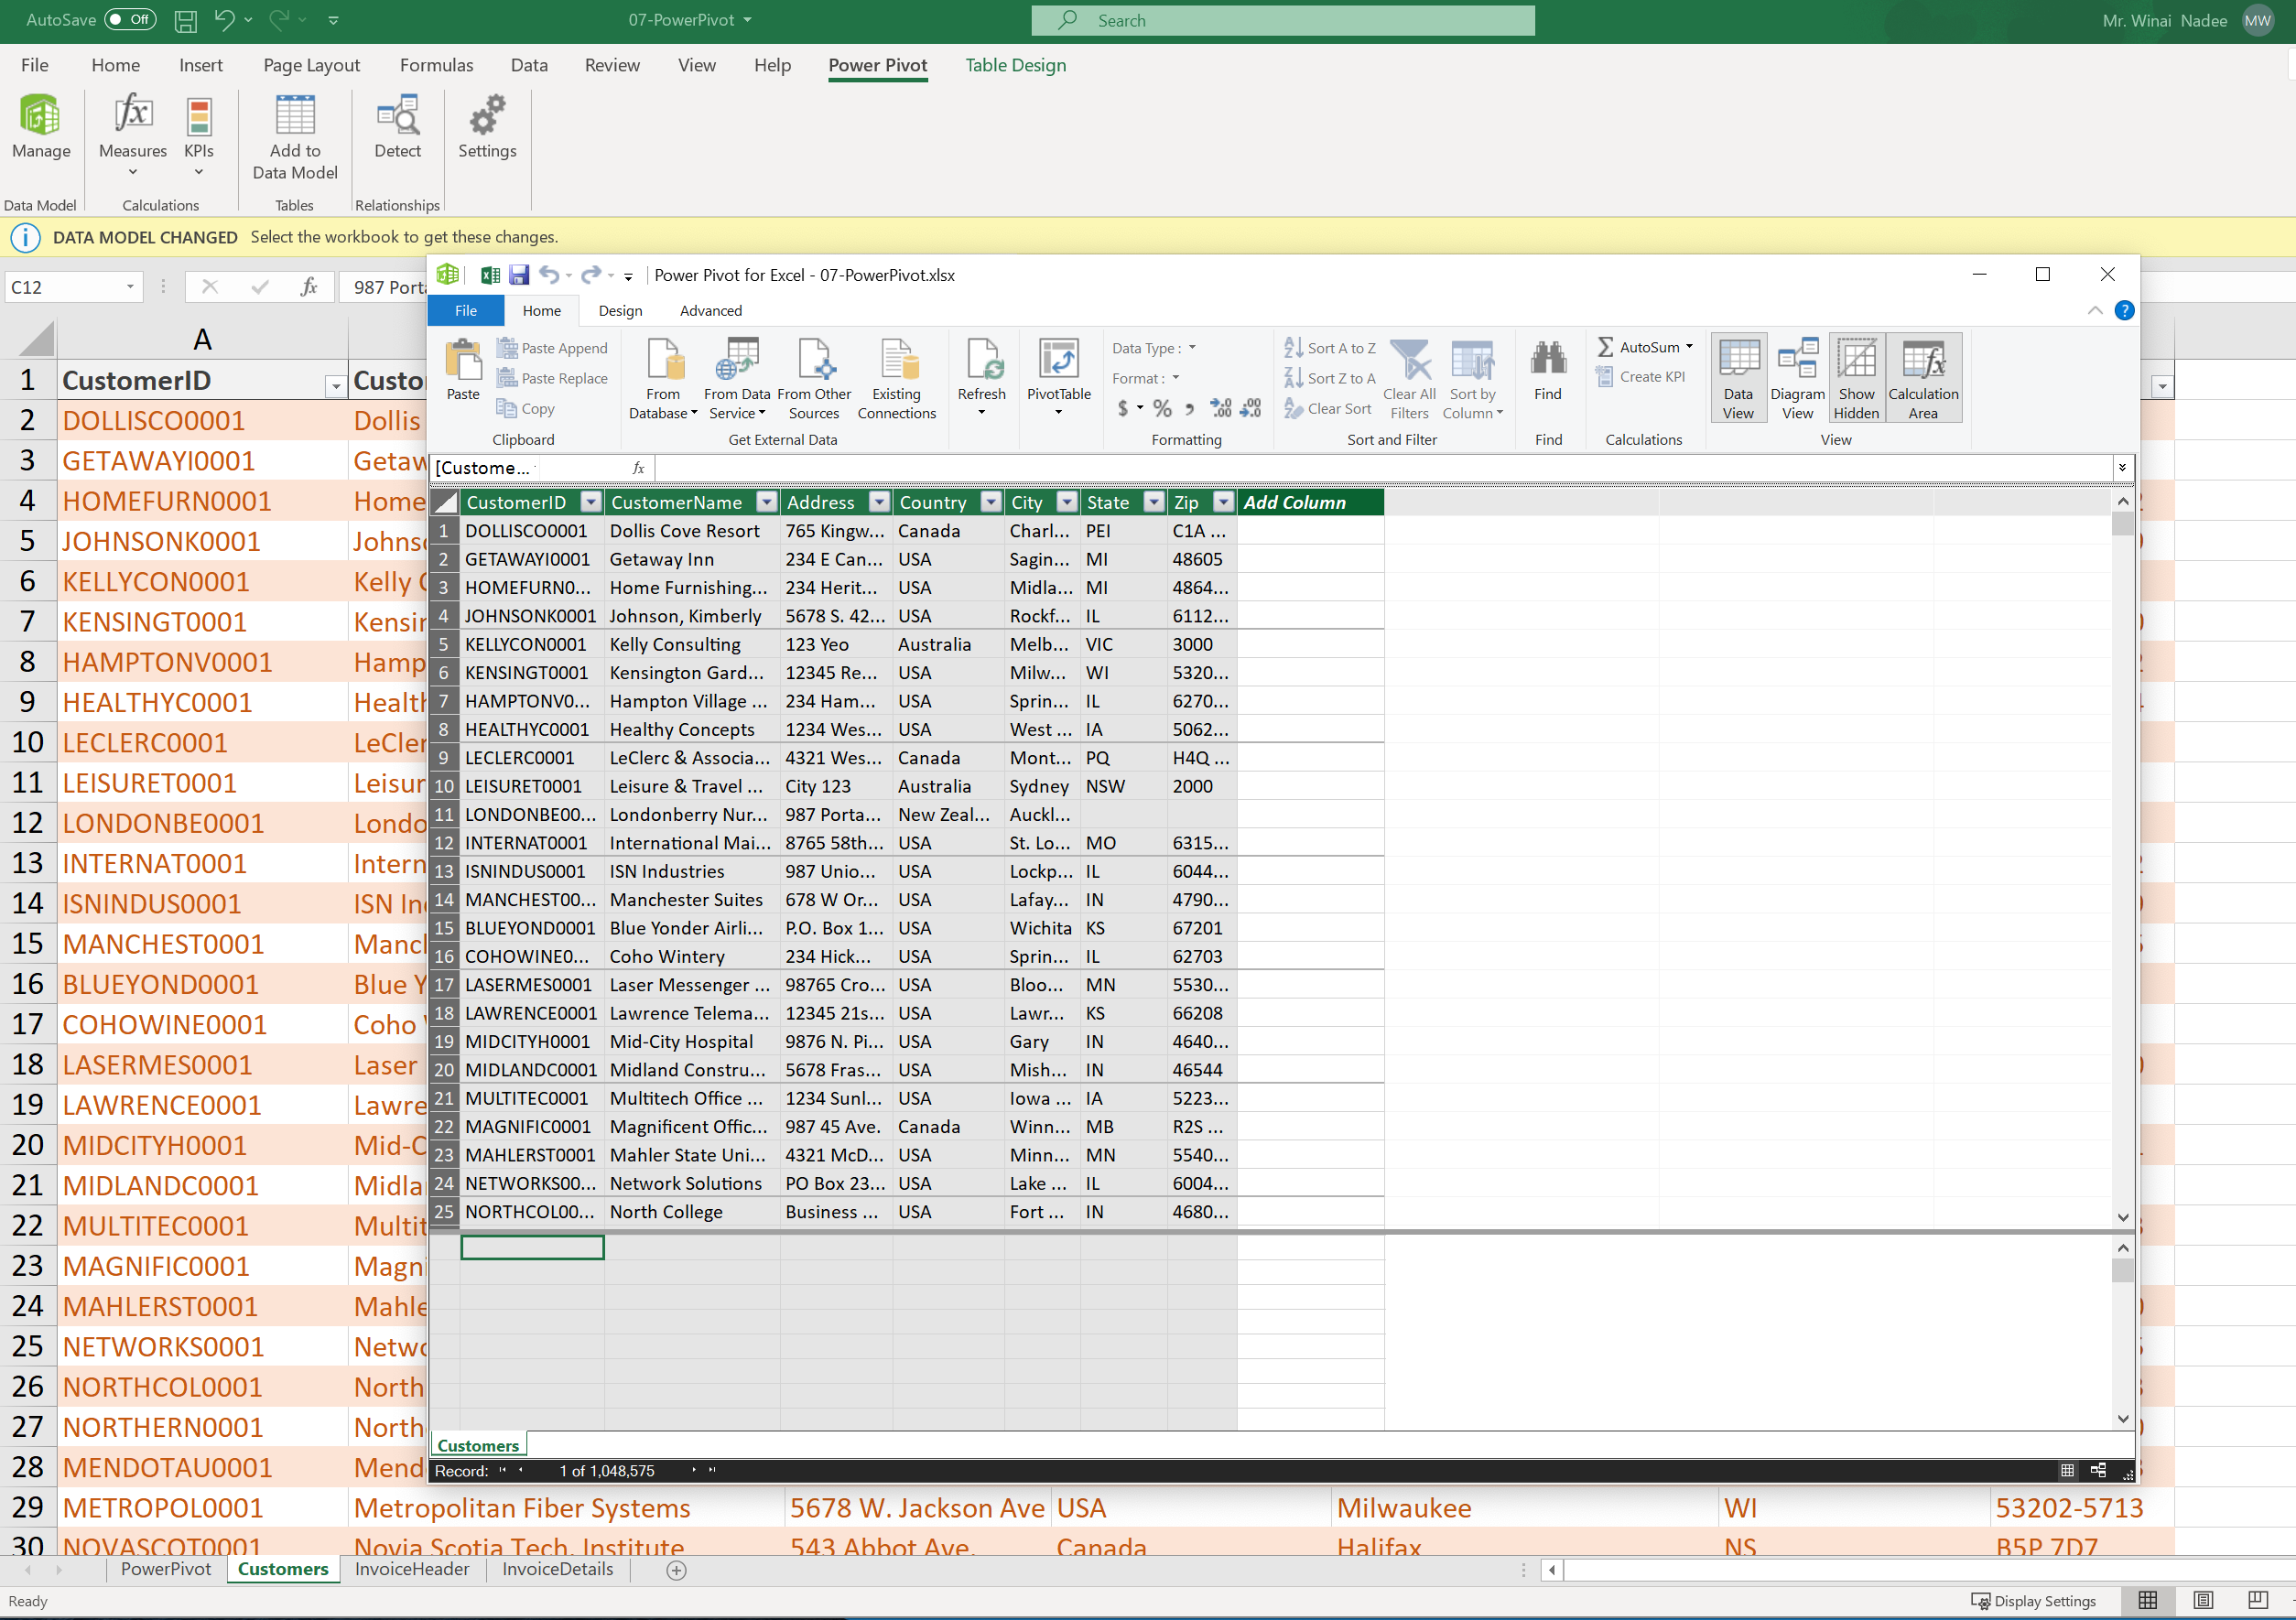Screen dimensions: 2296x1620
Task: Click Create KPI
Action: (x=1641, y=377)
